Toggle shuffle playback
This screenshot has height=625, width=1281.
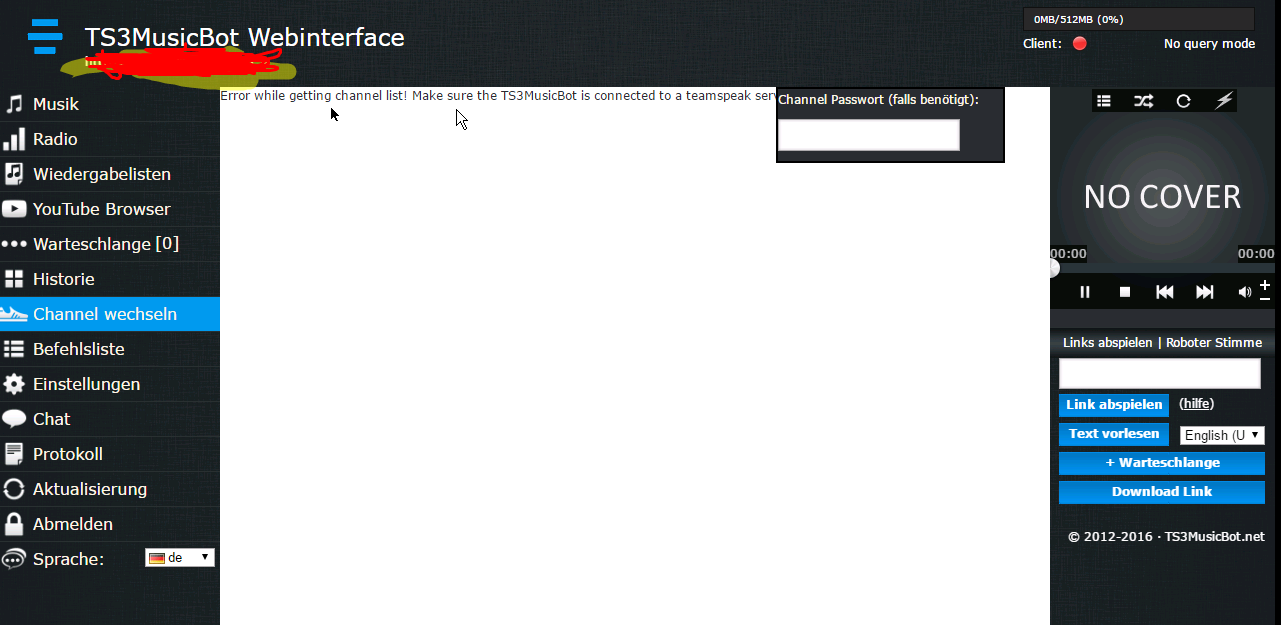1143,100
